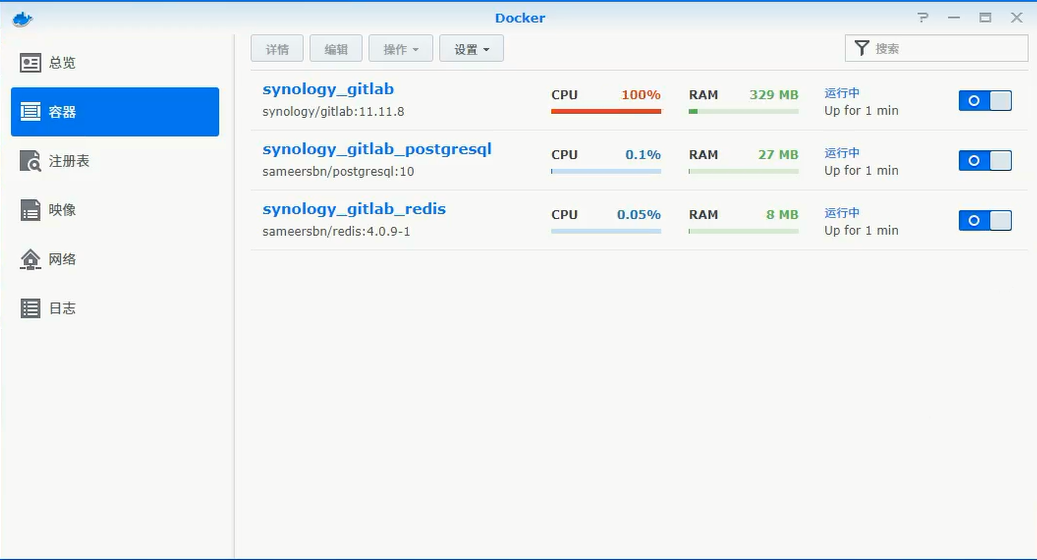1037x560 pixels.
Task: Toggle off the synology_gitlab container switch
Action: [x=985, y=100]
